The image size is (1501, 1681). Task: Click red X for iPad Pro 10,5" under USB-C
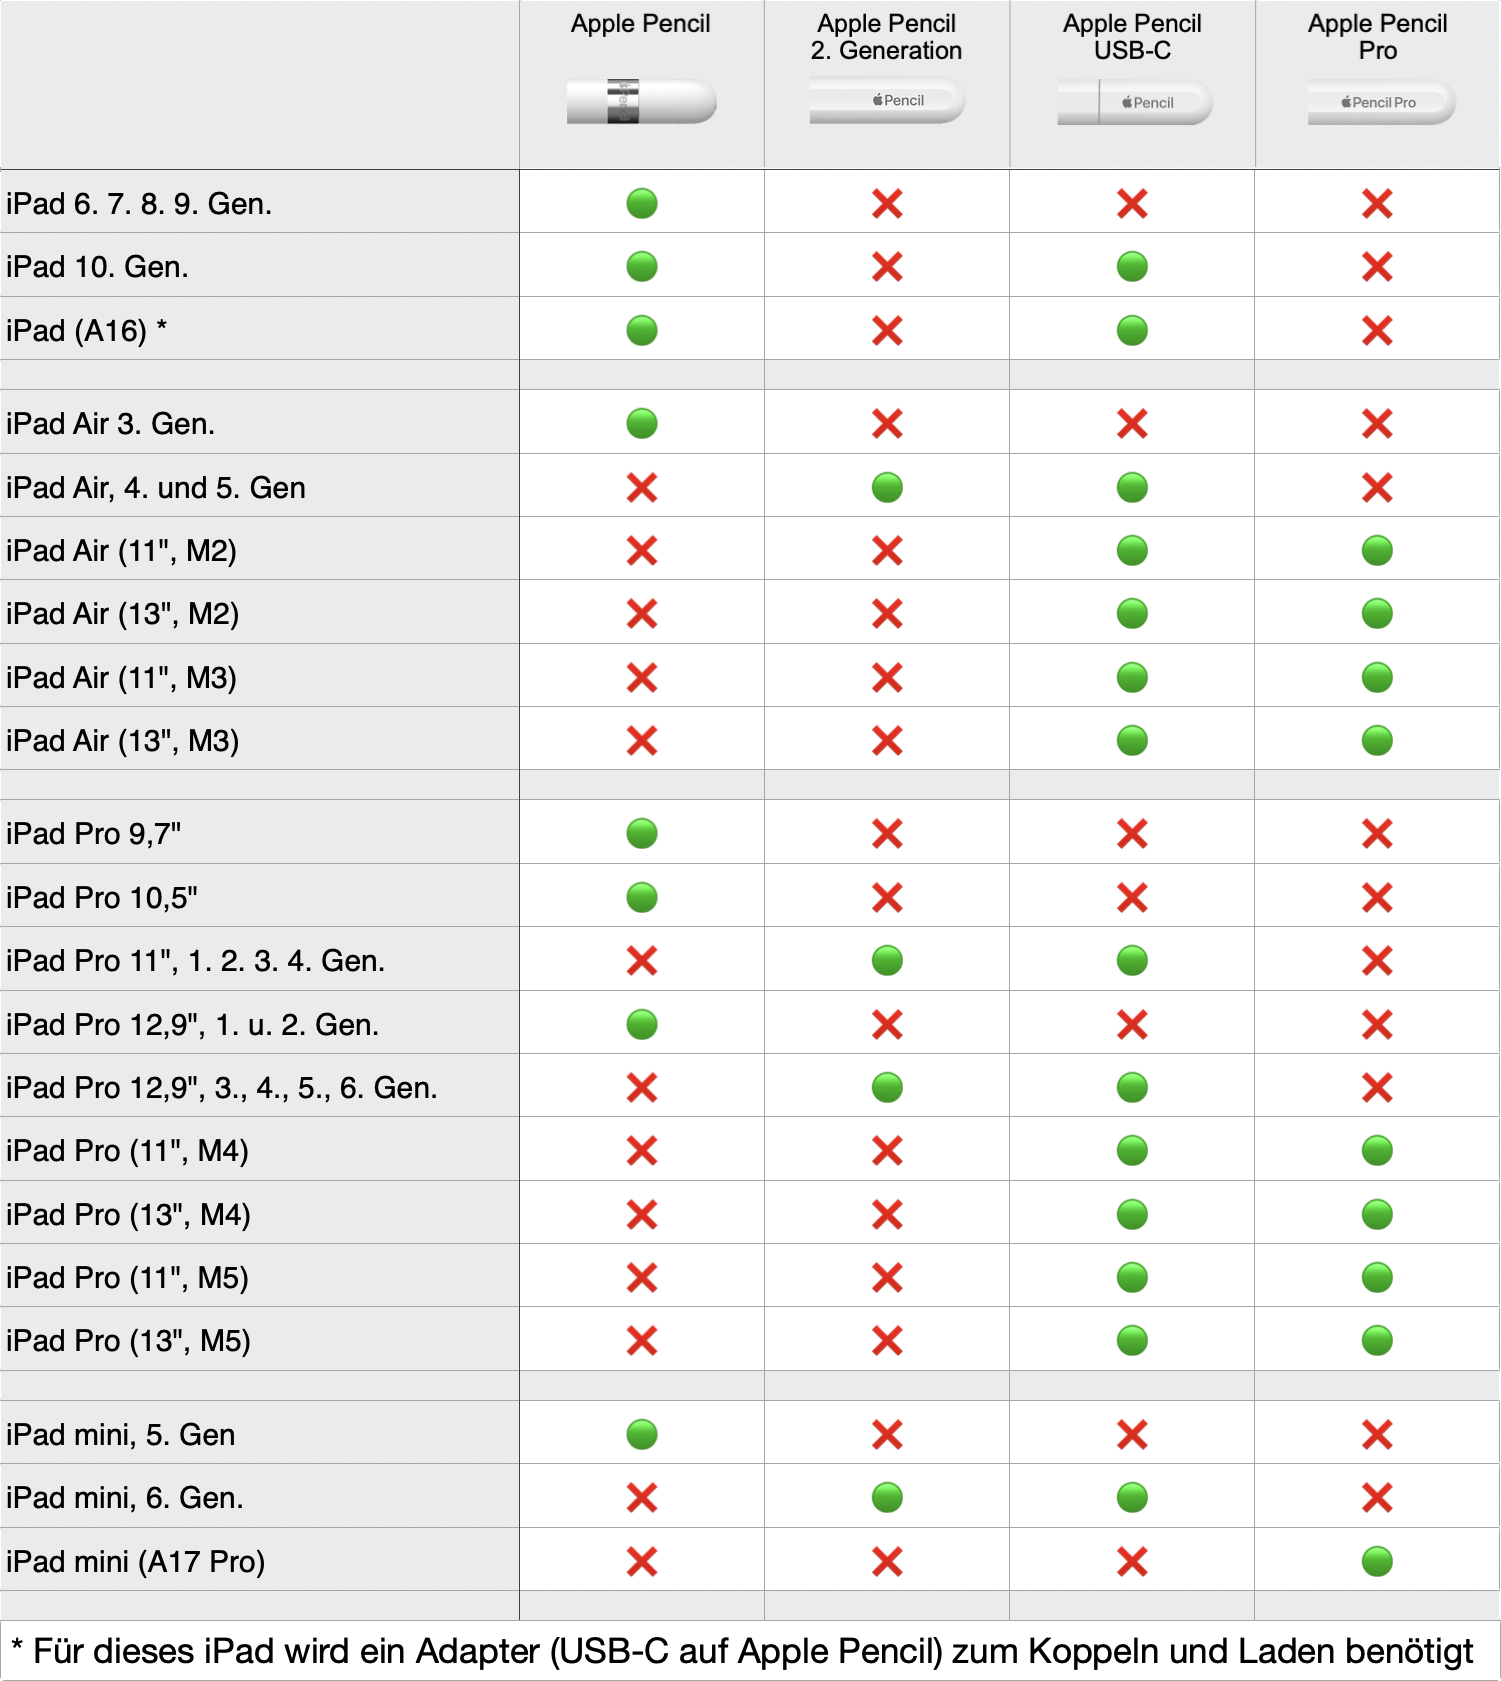tap(1132, 897)
